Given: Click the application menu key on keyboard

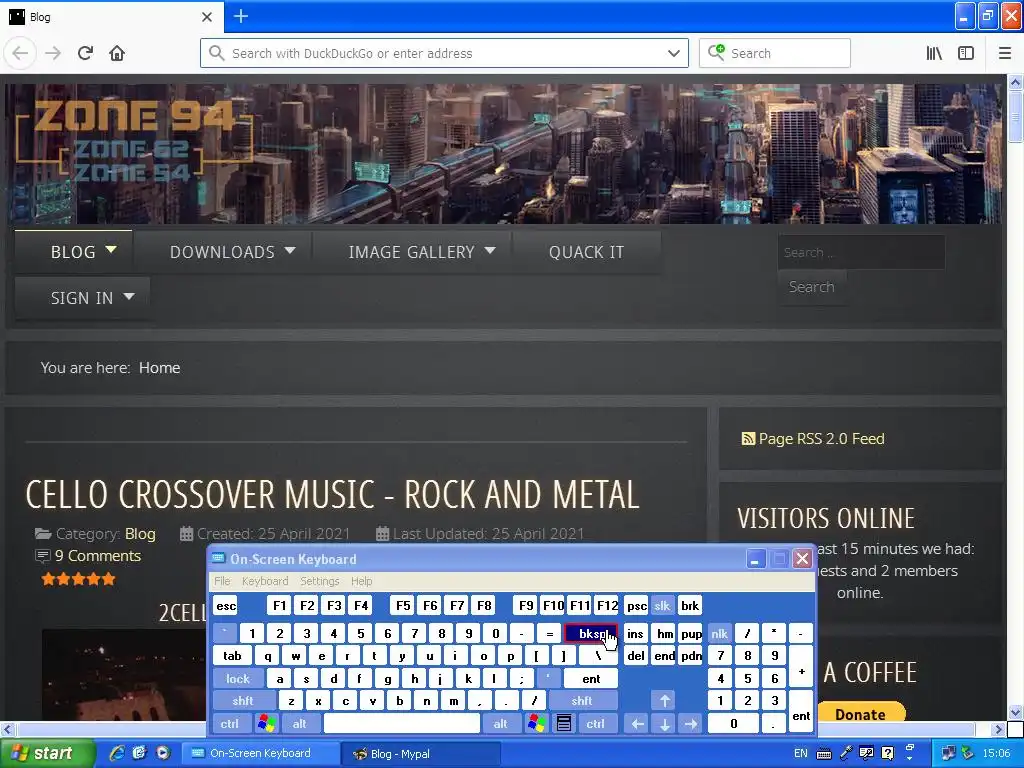Looking at the screenshot, I should pos(564,724).
